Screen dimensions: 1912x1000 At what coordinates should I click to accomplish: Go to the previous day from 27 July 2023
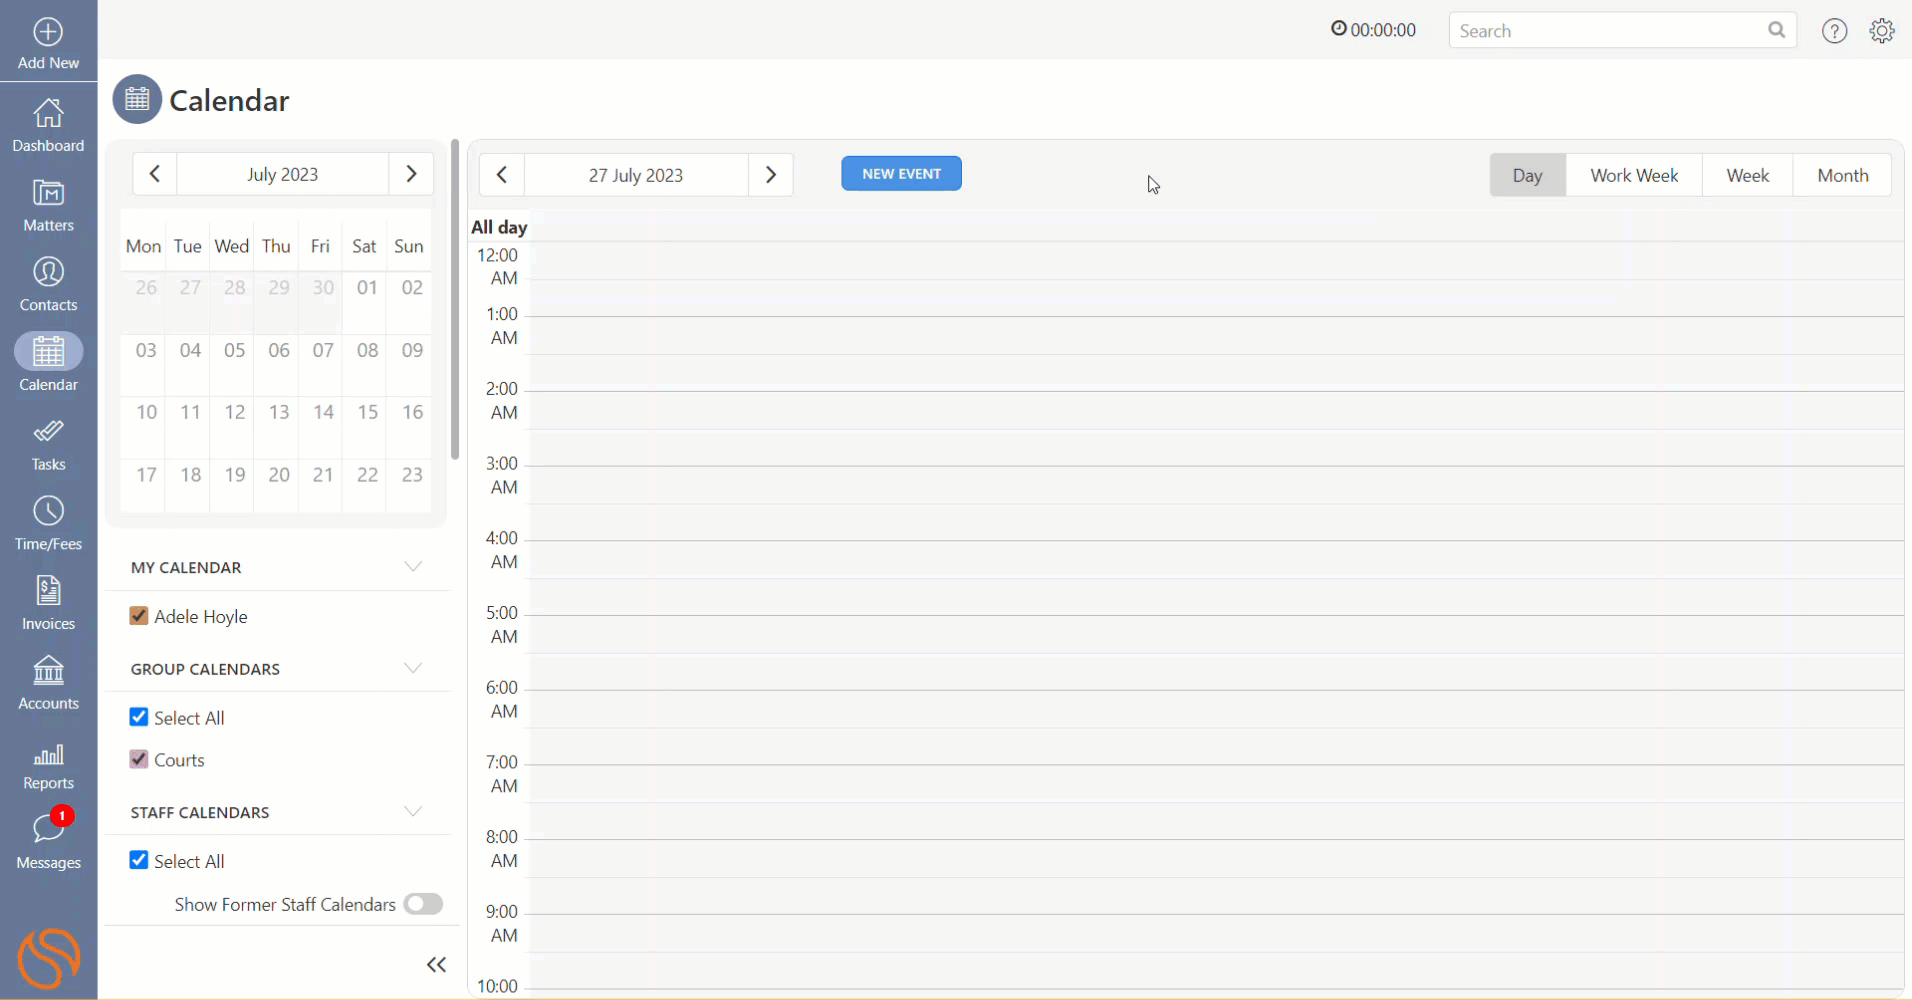502,175
